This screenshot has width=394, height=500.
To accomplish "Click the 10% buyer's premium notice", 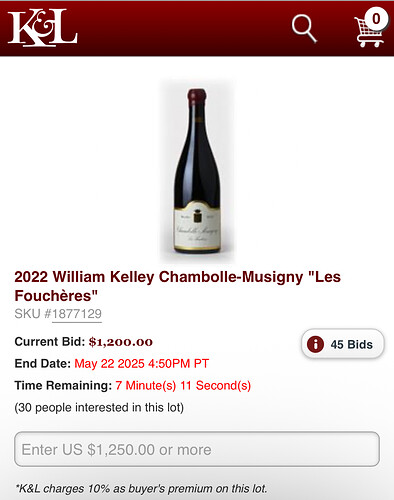I will (141, 489).
